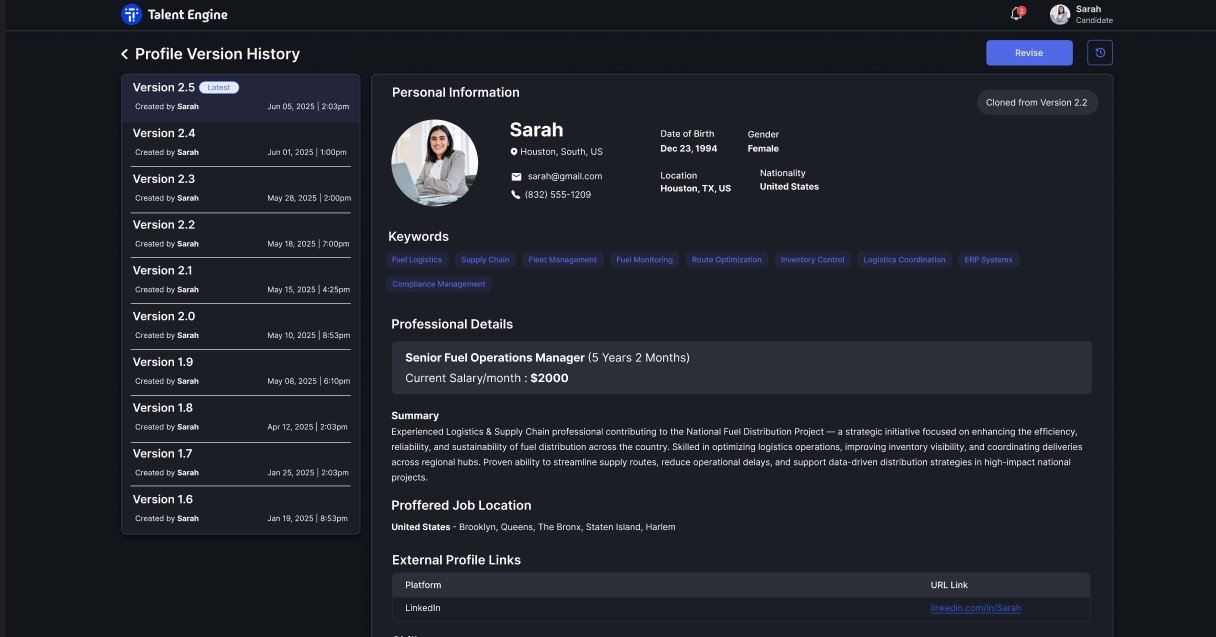
Task: Click the Fuel Logistics keyword tag
Action: click(x=417, y=260)
